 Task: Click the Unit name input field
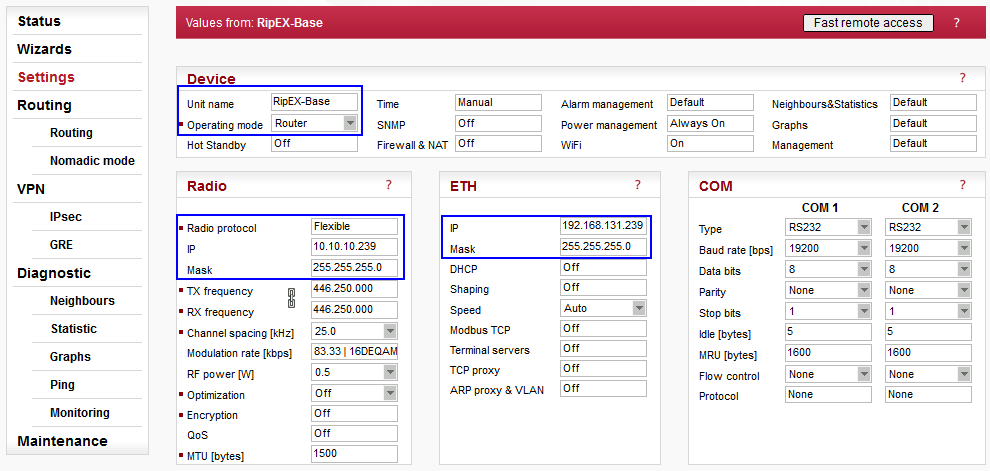314,102
